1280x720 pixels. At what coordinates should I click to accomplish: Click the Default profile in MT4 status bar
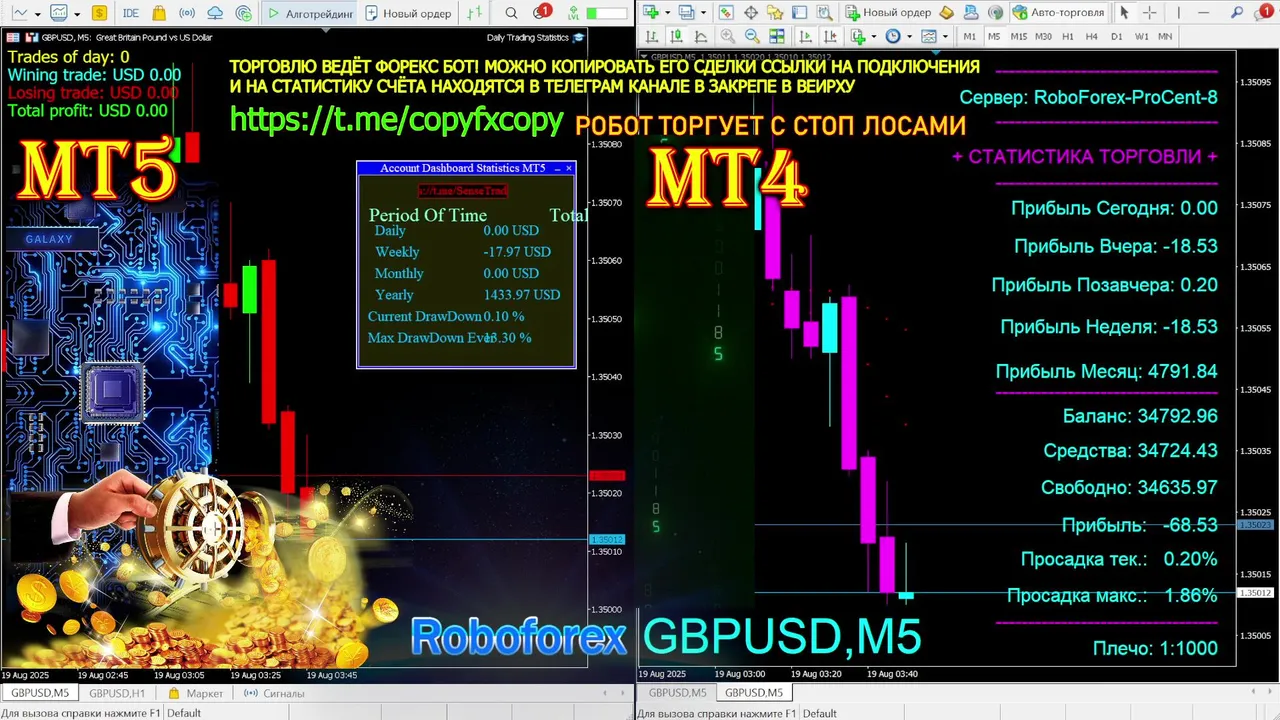(819, 713)
